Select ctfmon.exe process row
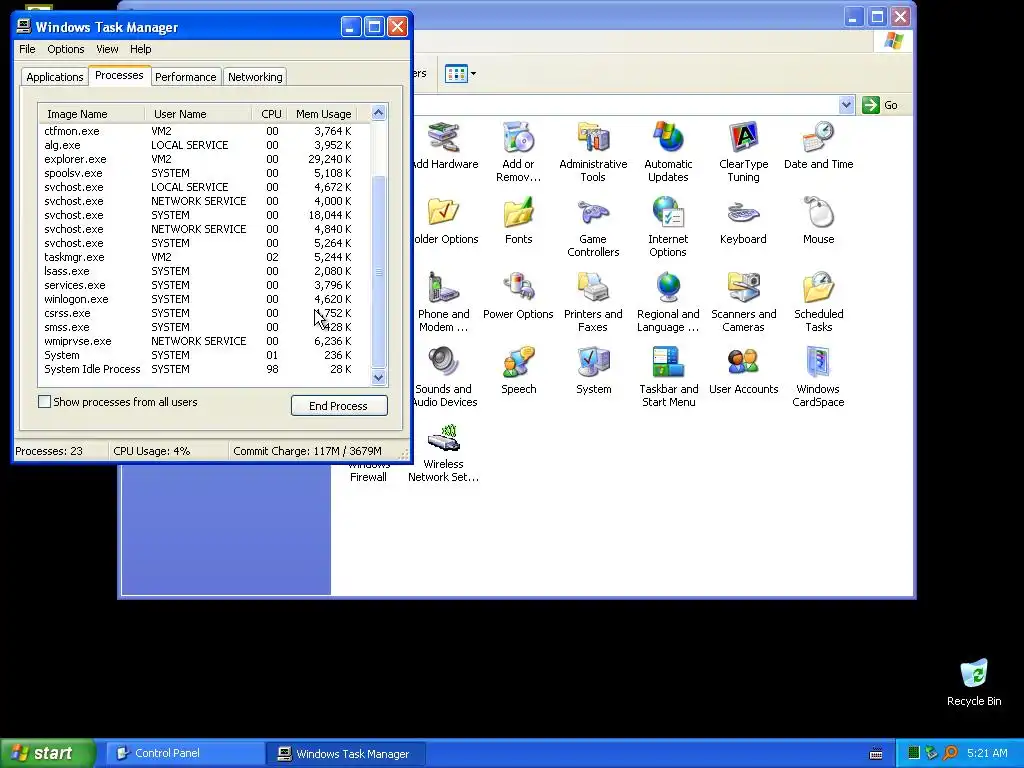 point(204,131)
